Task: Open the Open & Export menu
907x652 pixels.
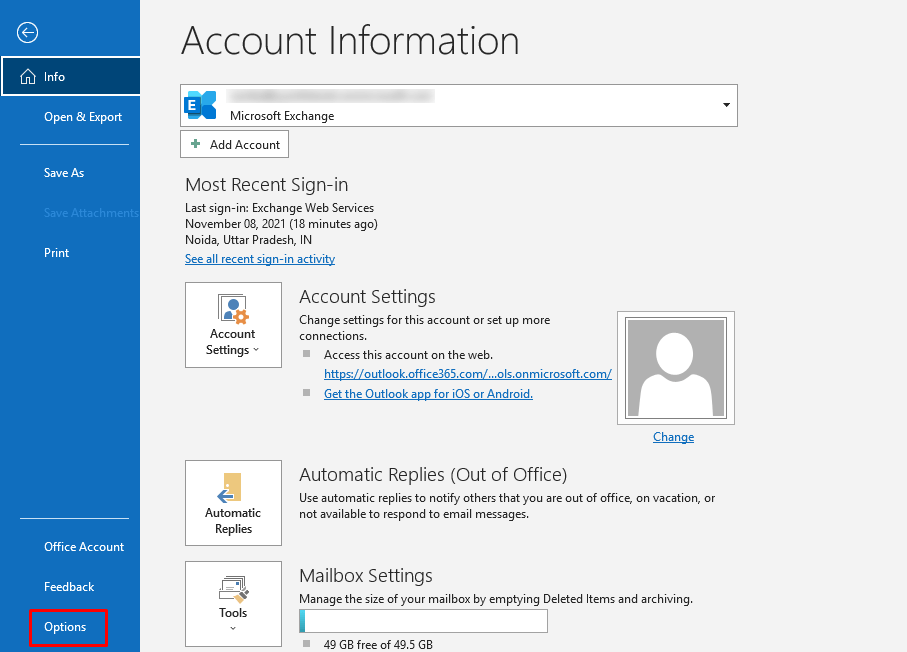Action: click(x=83, y=117)
